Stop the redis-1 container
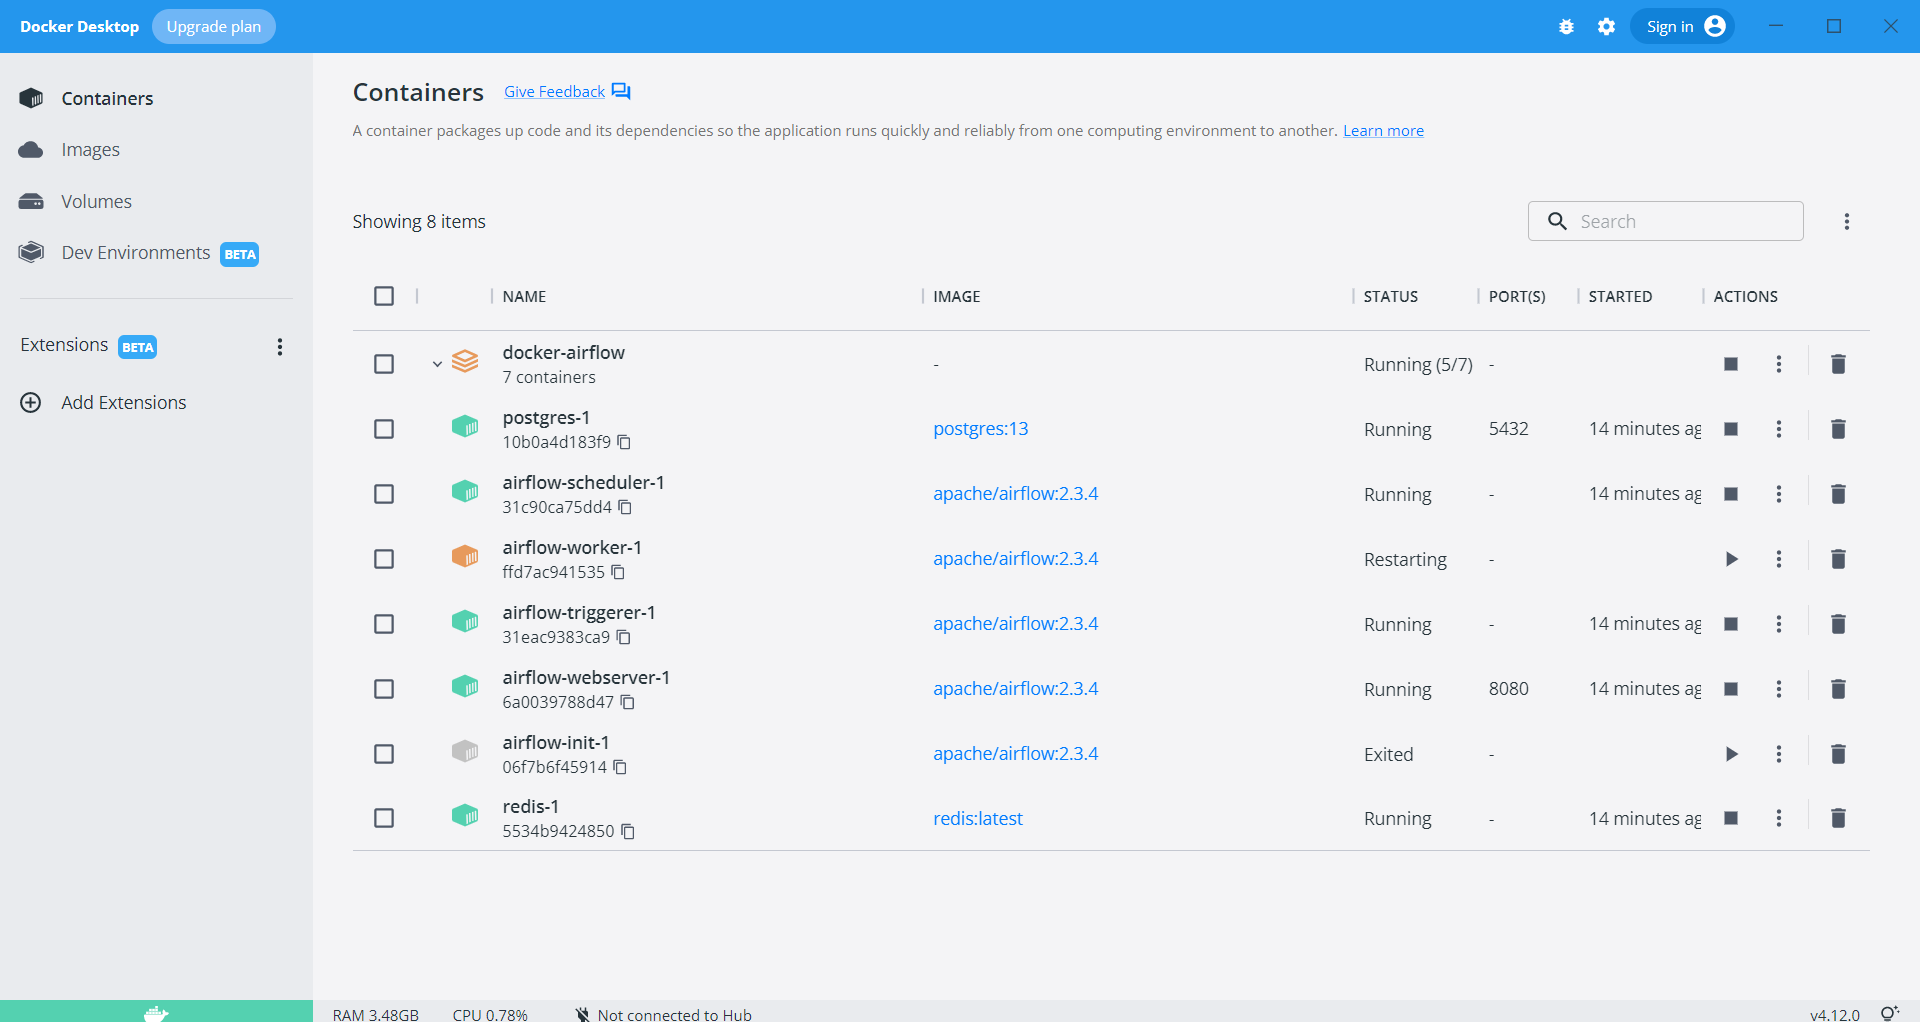 pyautogui.click(x=1731, y=818)
